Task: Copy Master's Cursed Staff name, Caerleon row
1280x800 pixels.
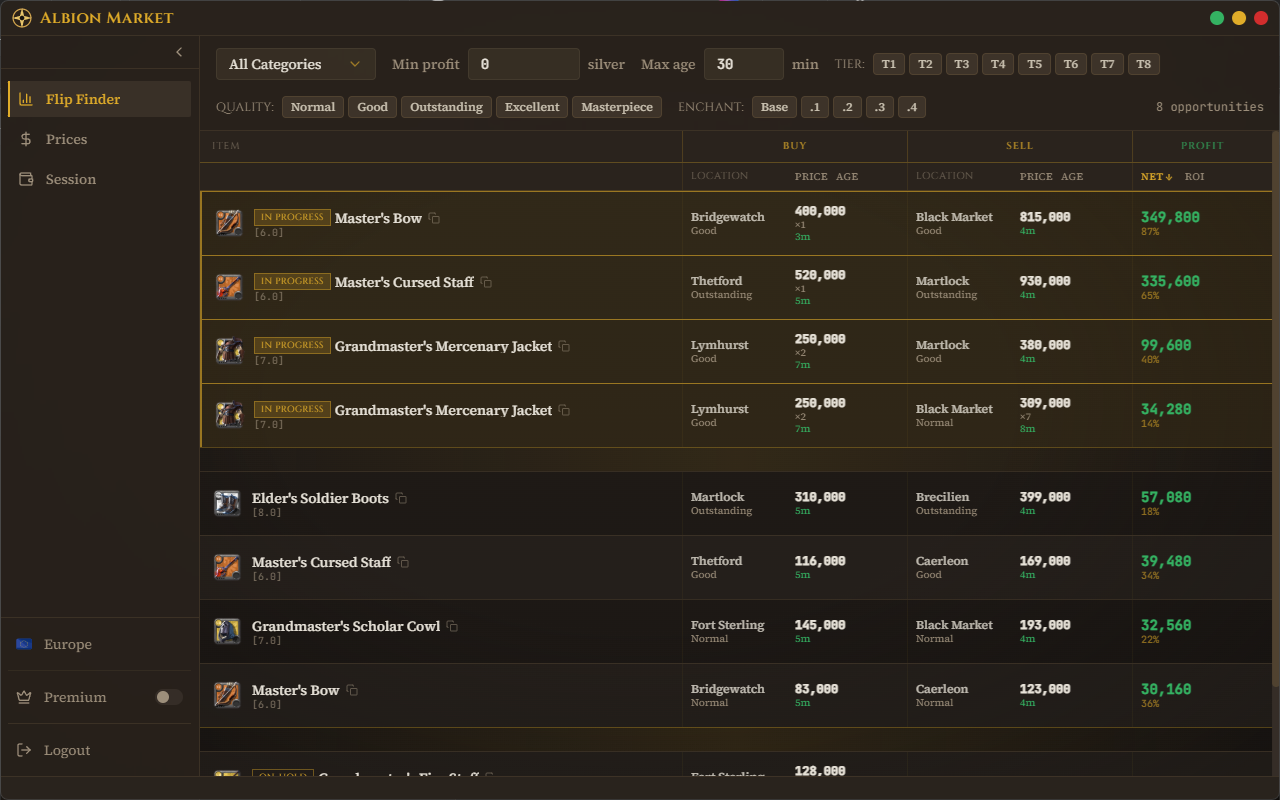Action: click(x=403, y=562)
